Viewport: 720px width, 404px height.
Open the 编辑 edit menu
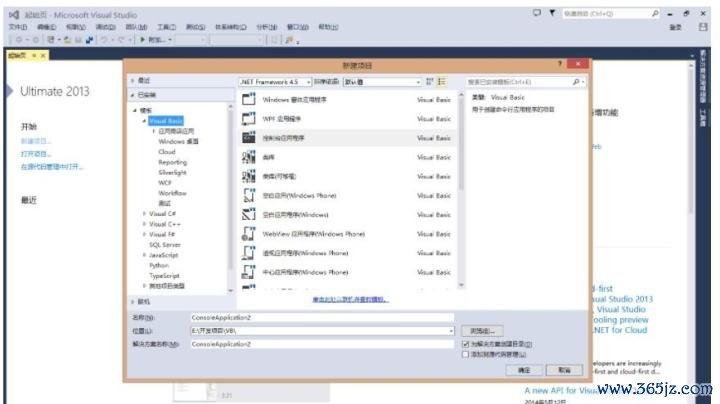tap(46, 27)
